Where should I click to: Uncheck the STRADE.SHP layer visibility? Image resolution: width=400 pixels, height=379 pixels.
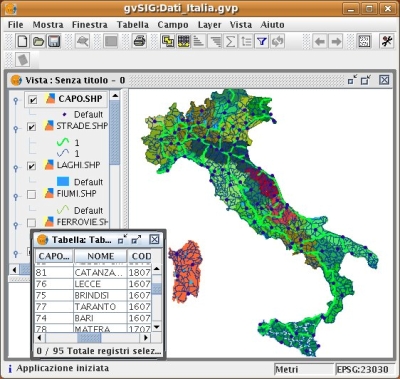tap(31, 127)
